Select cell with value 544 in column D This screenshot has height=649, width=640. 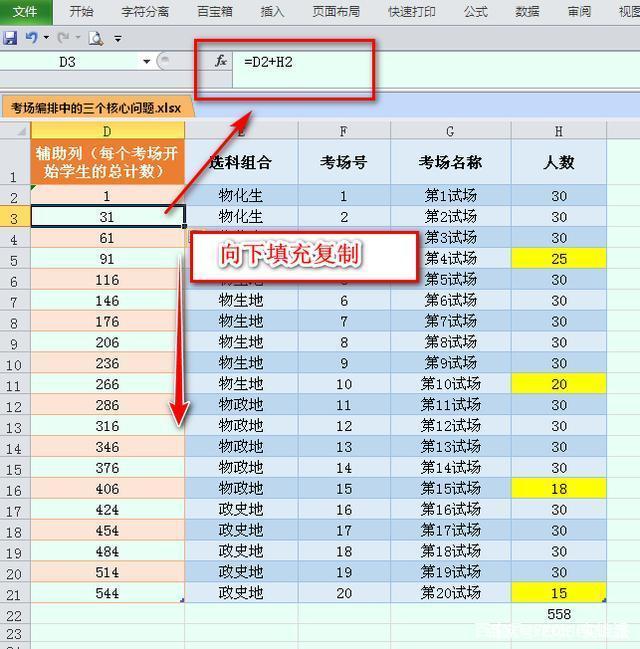(108, 594)
